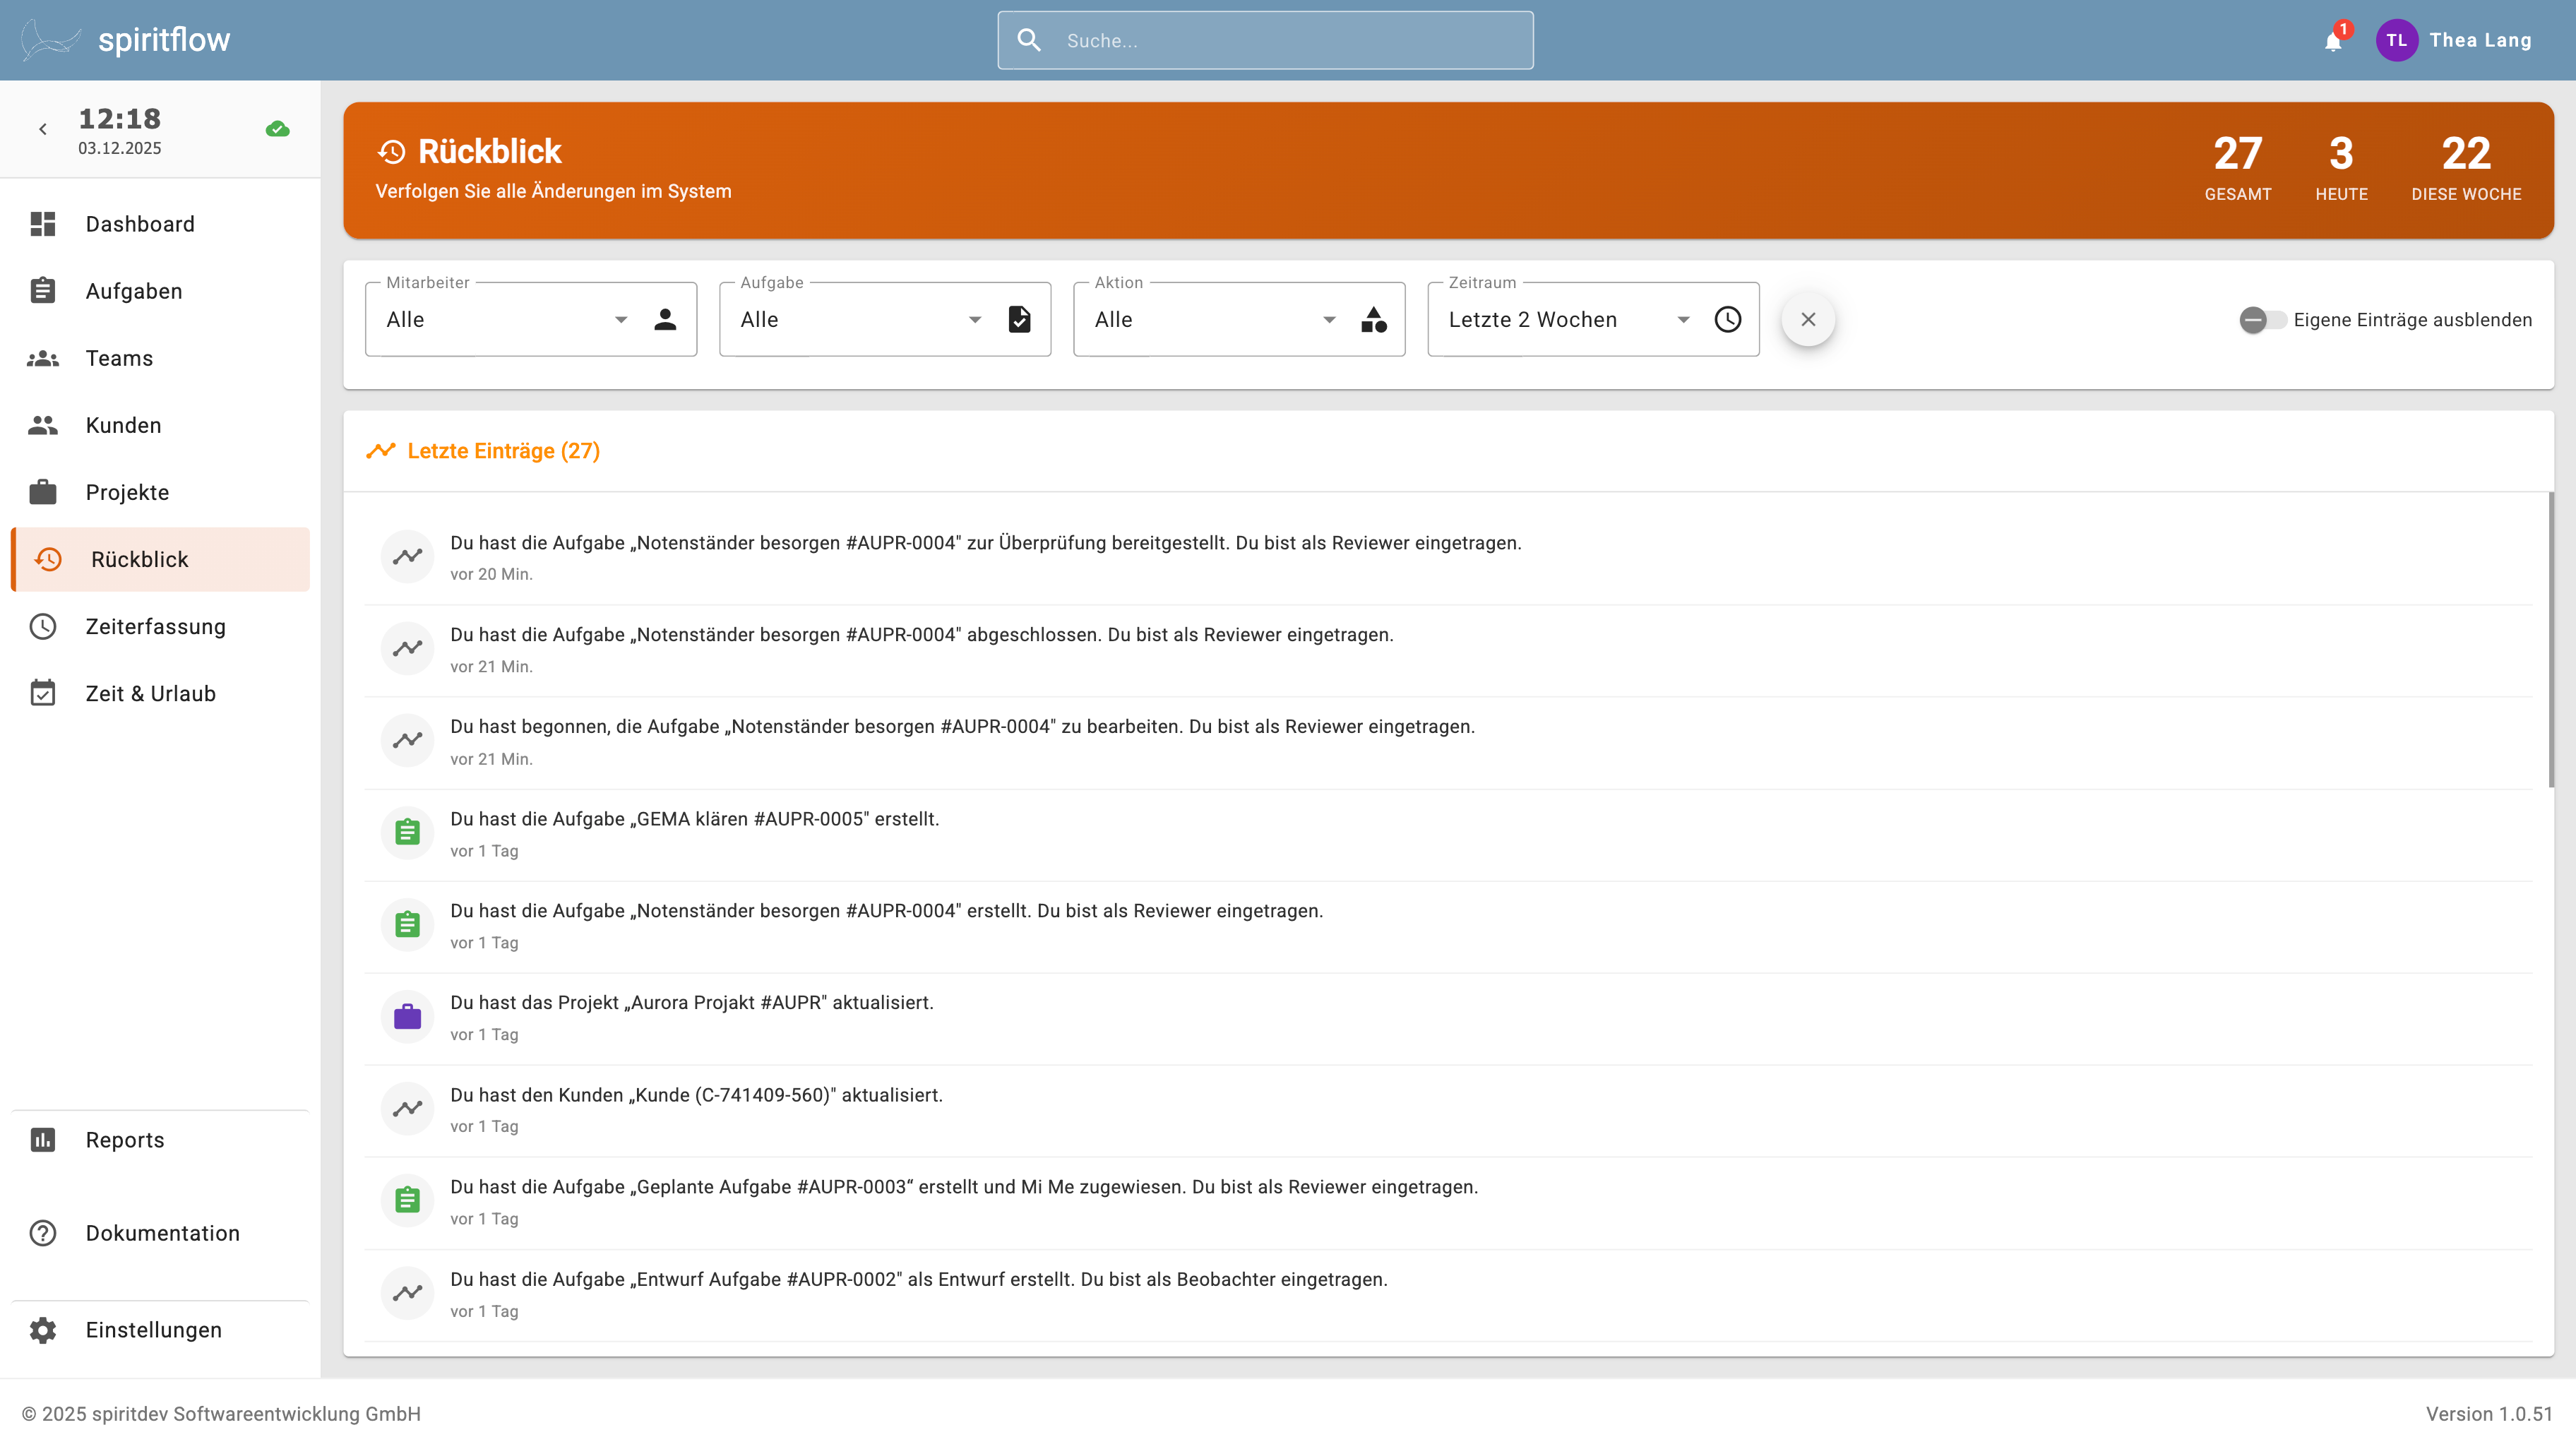Click in the Suche search field

(x=1265, y=40)
